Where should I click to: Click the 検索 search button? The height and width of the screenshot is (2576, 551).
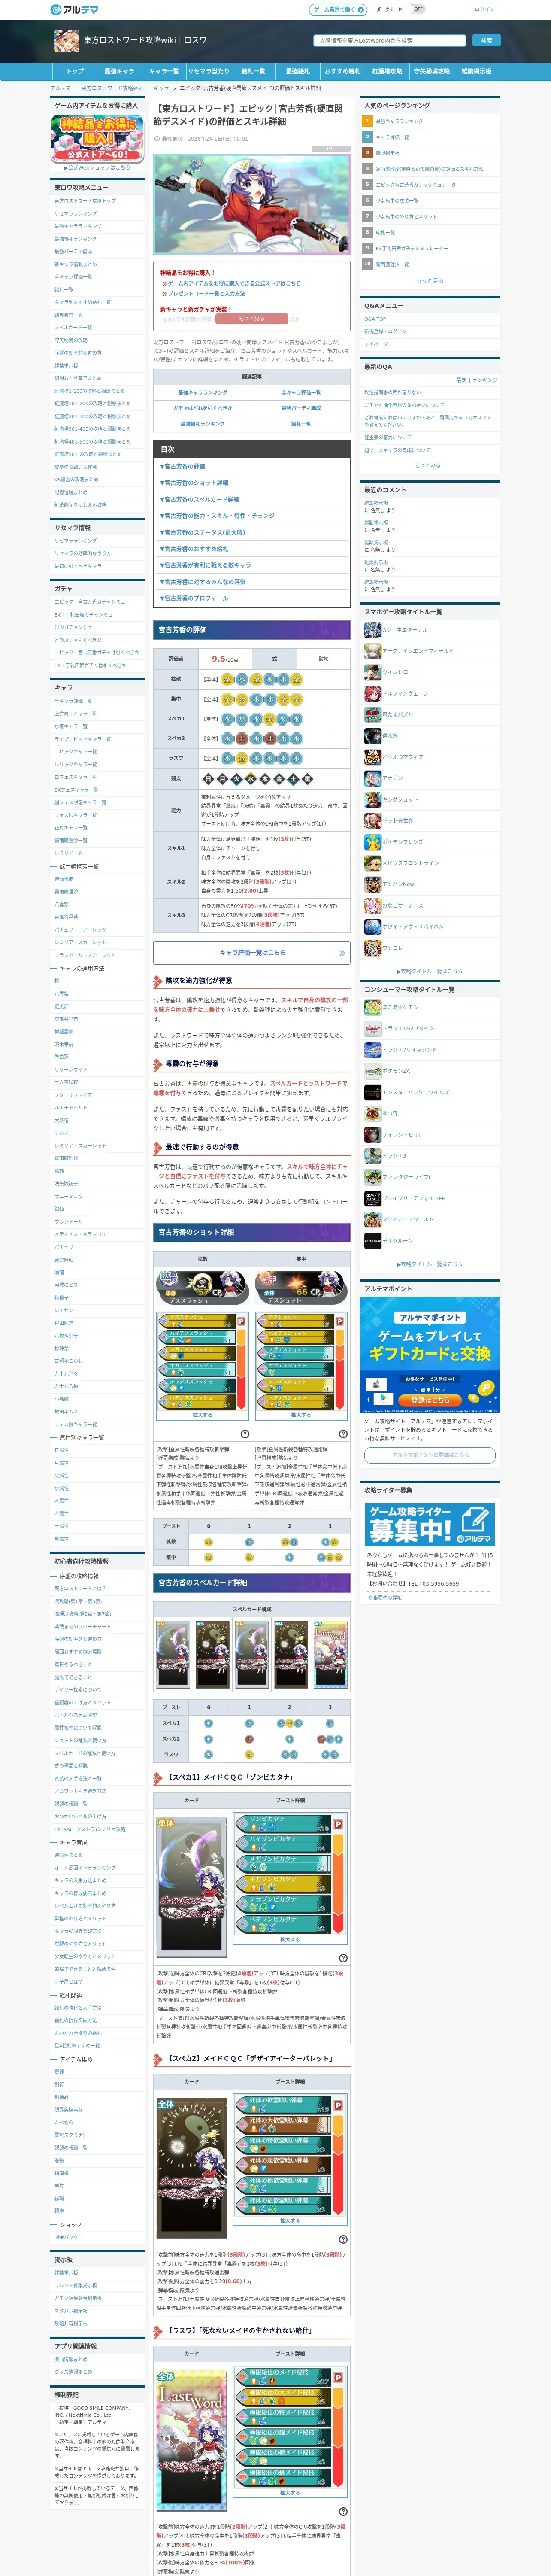[486, 41]
